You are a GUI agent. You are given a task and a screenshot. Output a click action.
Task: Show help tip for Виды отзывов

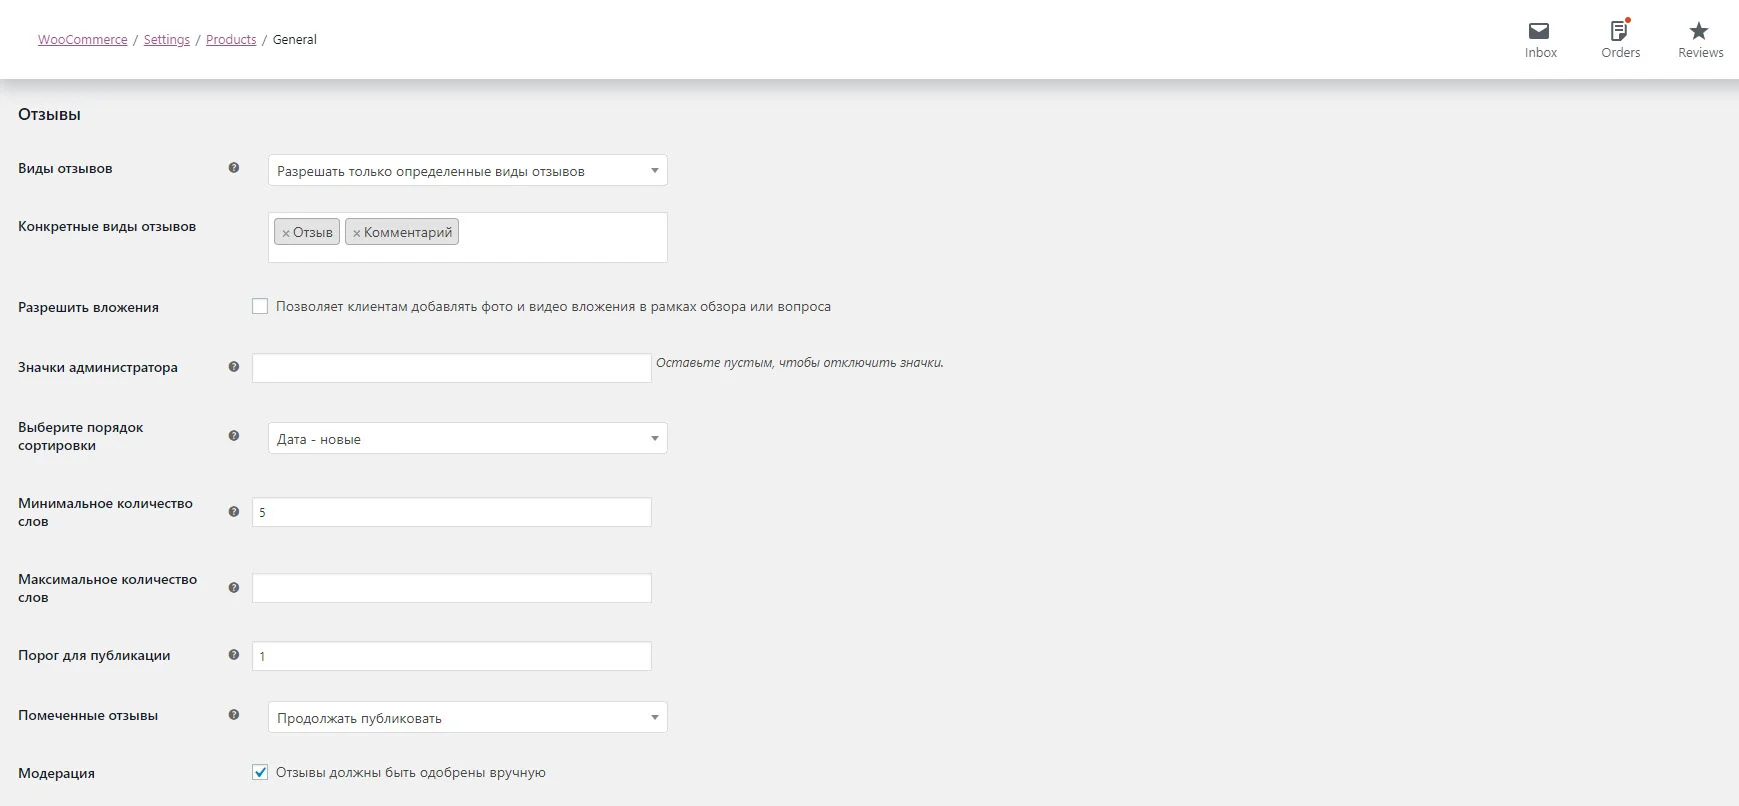pyautogui.click(x=234, y=168)
